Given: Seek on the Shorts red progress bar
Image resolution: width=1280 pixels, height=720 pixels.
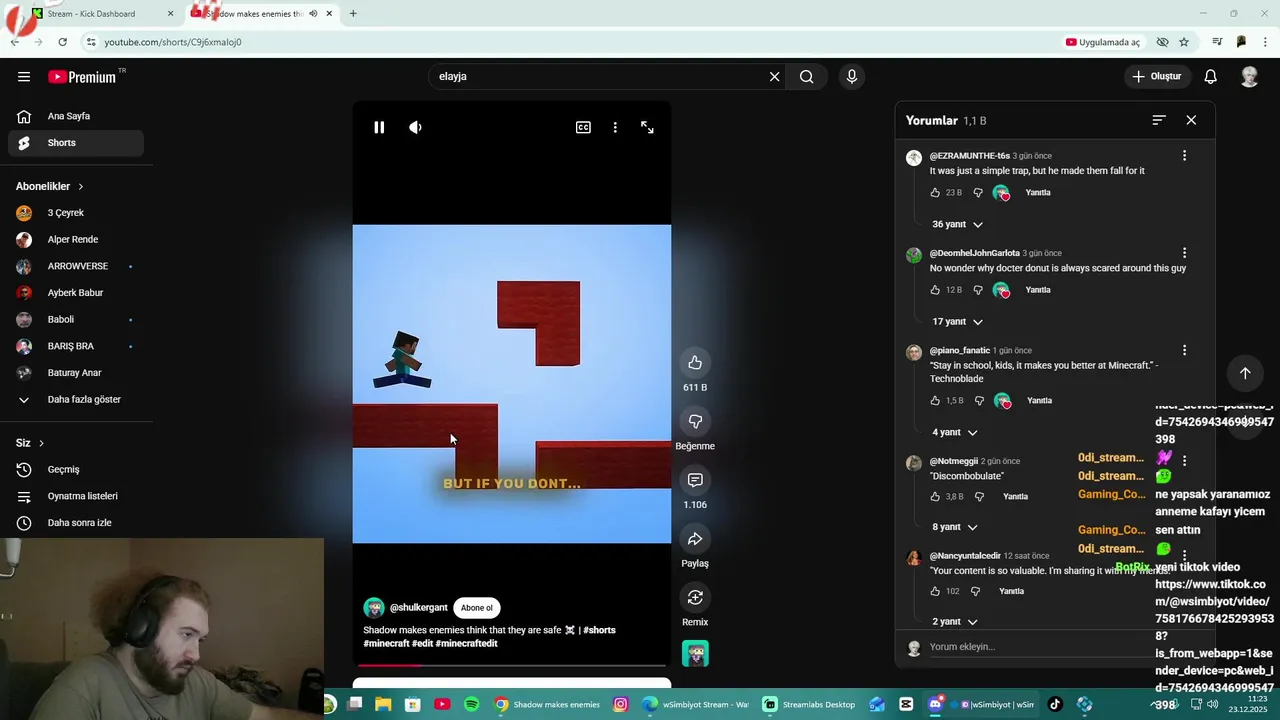Looking at the screenshot, I should click(512, 665).
